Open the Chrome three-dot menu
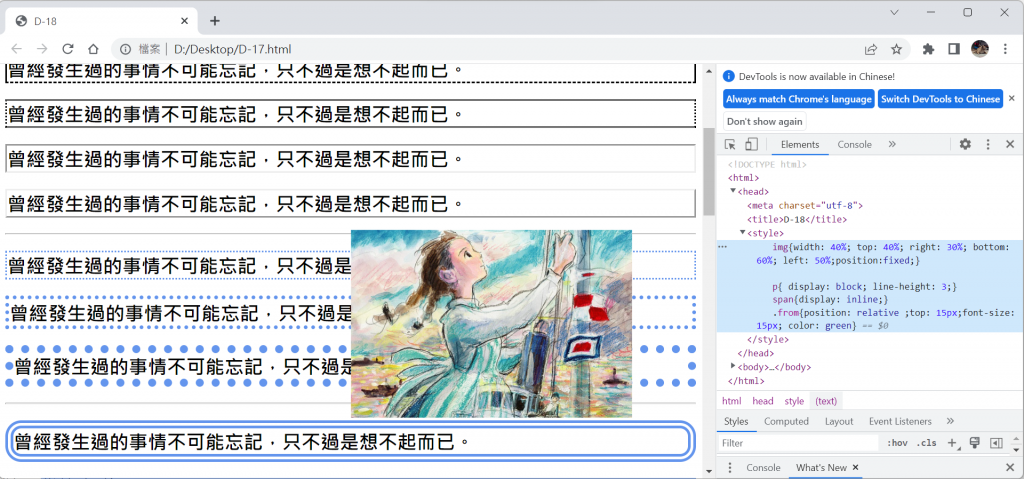1024x479 pixels. [x=1005, y=49]
